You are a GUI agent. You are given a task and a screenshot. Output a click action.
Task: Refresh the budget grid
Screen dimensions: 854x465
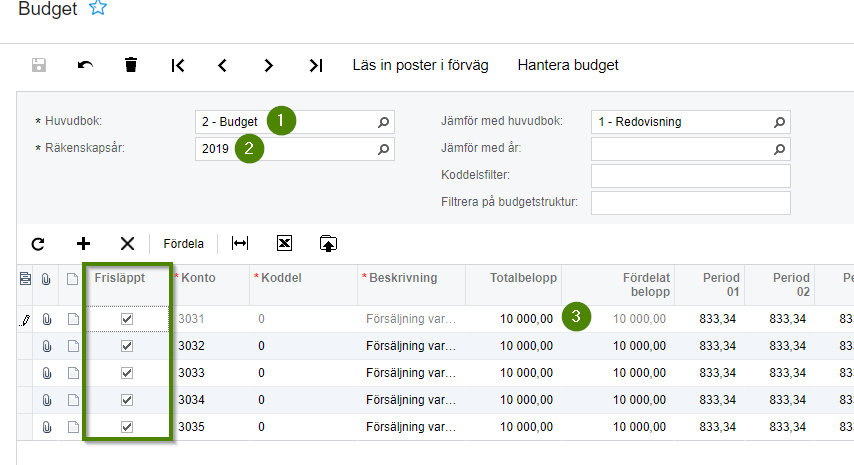pos(38,243)
